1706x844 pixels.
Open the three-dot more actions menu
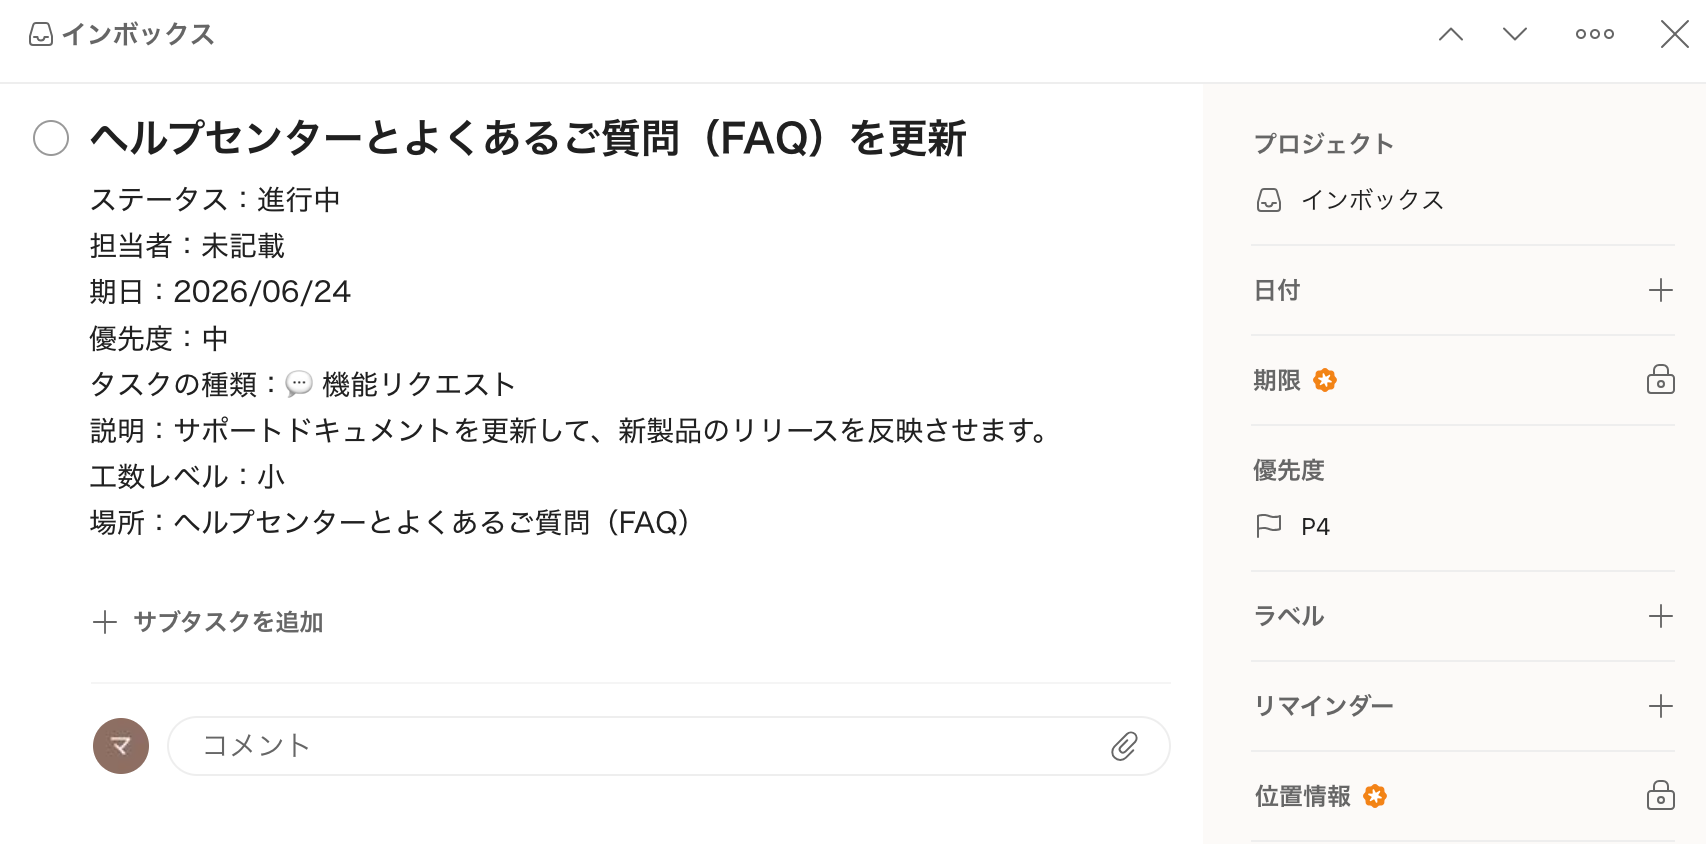coord(1594,34)
